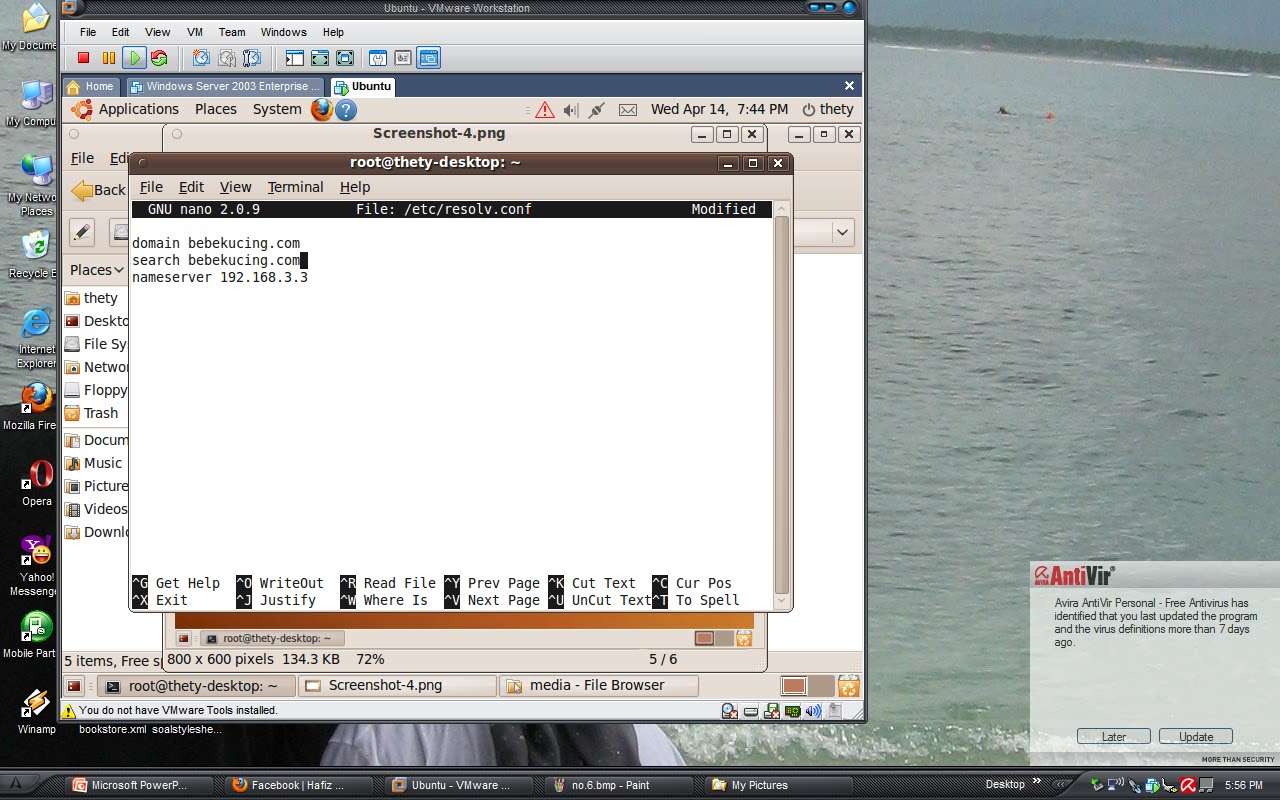Open the View menu in the terminal window
The width and height of the screenshot is (1280, 800).
(x=235, y=187)
